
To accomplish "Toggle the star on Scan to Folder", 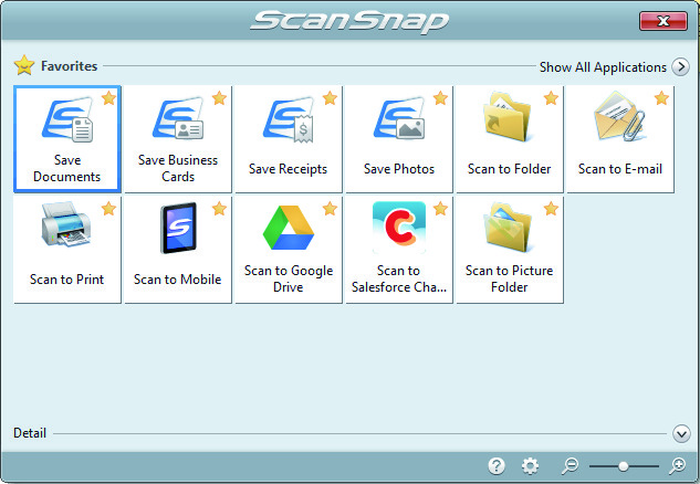I will pos(551,98).
